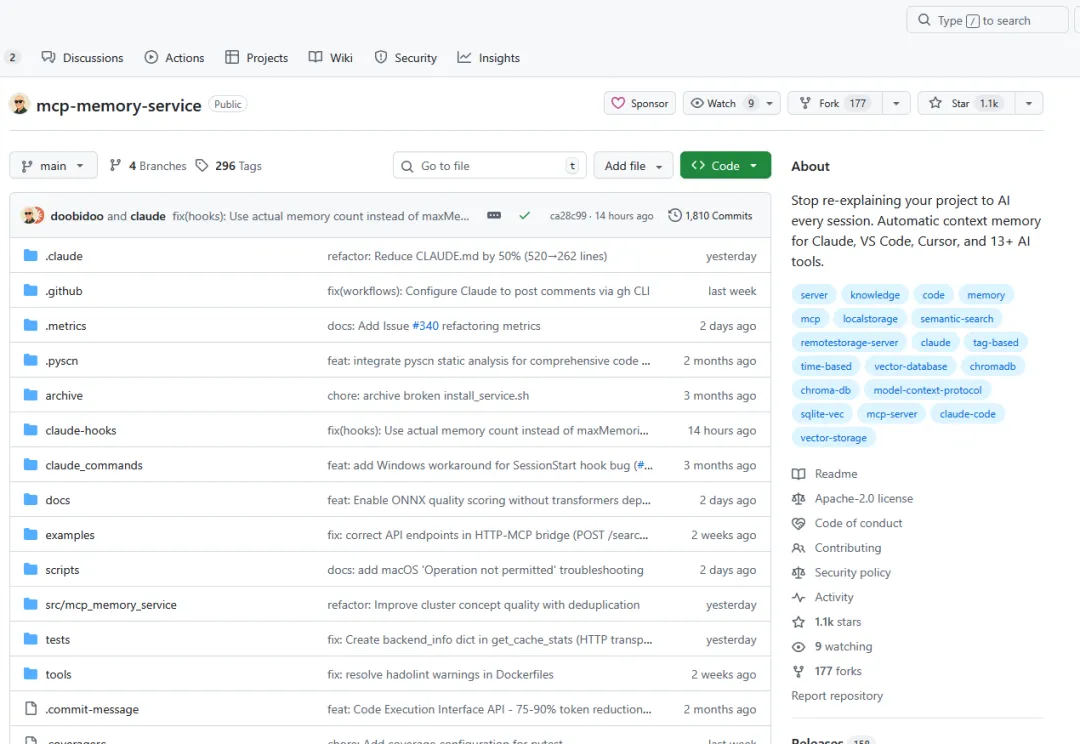Click the .commit-message file icon

[x=30, y=708]
